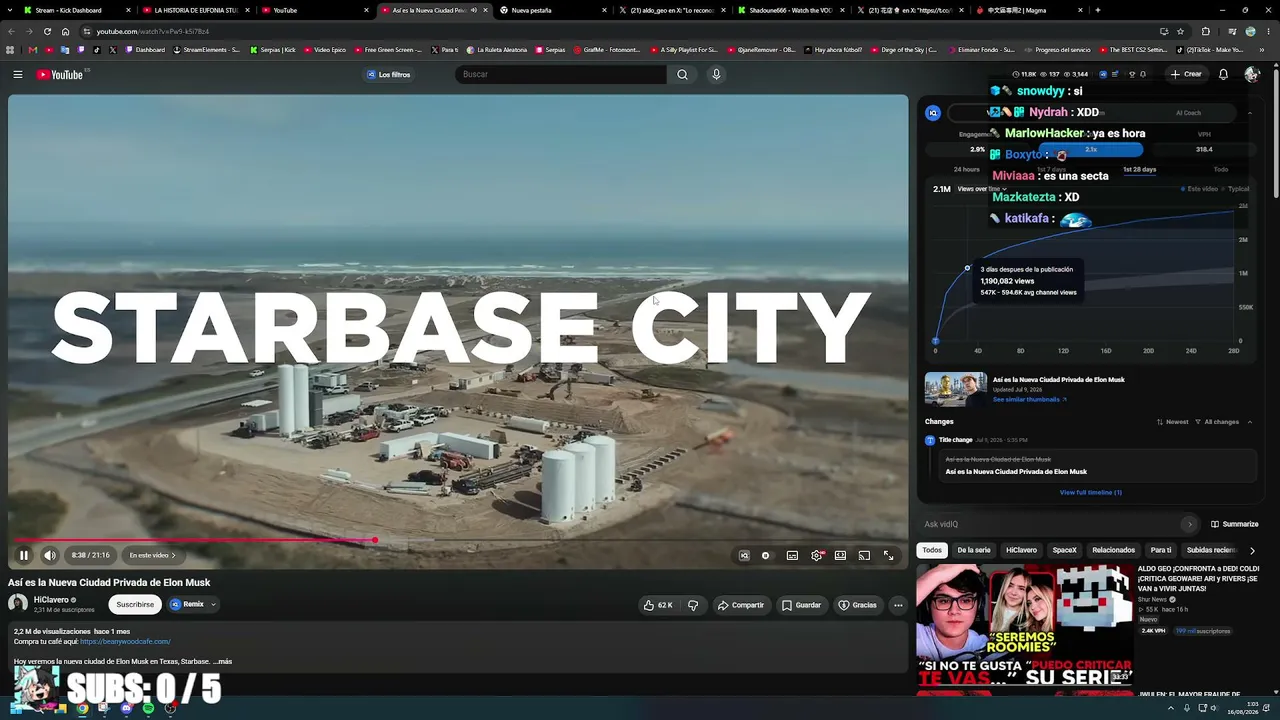1280x720 pixels.
Task: Expand the description with ...más
Action: pos(223,661)
